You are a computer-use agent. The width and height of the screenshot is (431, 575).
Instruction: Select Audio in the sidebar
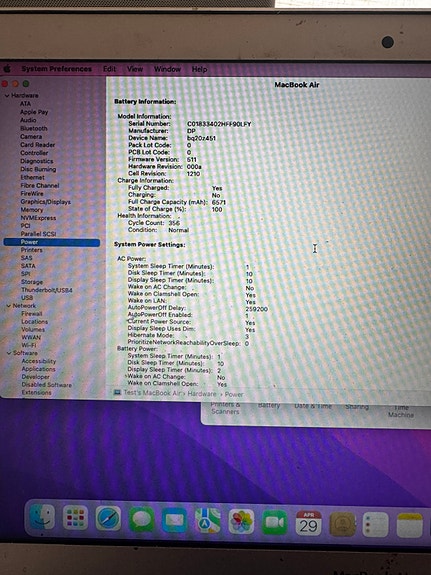28,120
